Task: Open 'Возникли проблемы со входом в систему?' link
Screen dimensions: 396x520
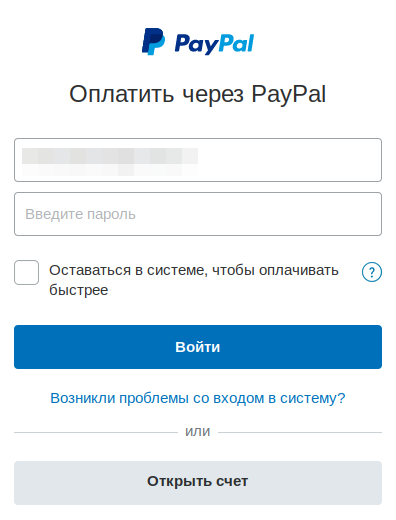Action: [x=198, y=398]
